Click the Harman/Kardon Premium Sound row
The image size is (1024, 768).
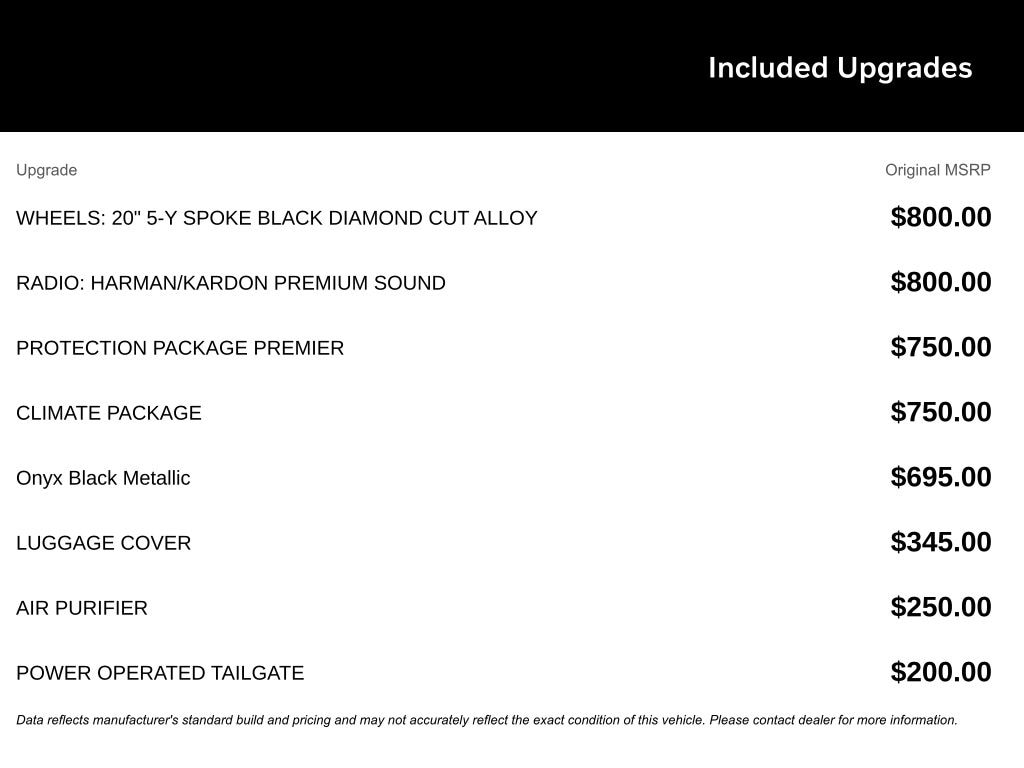click(231, 283)
